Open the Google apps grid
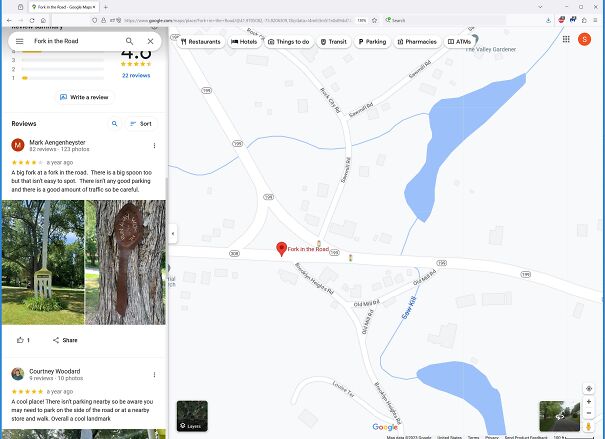This screenshot has width=605, height=439. click(566, 39)
